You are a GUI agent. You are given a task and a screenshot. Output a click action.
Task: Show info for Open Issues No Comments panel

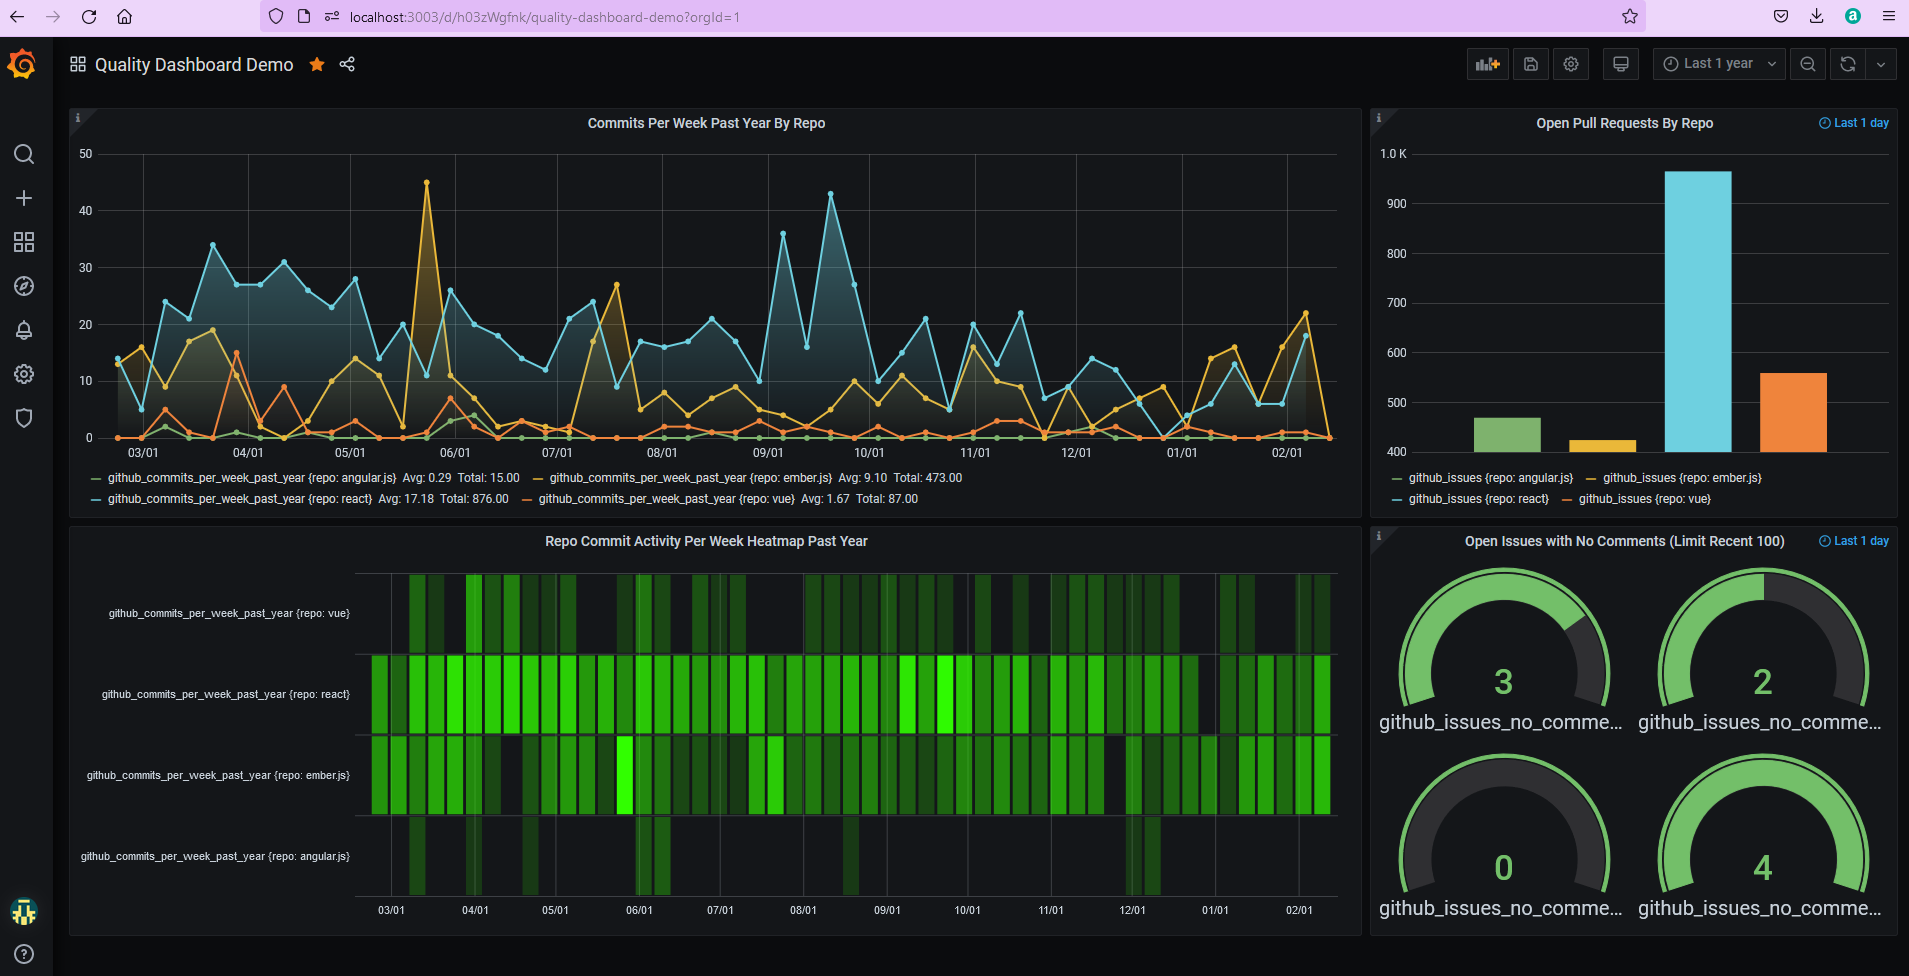[x=1379, y=536]
